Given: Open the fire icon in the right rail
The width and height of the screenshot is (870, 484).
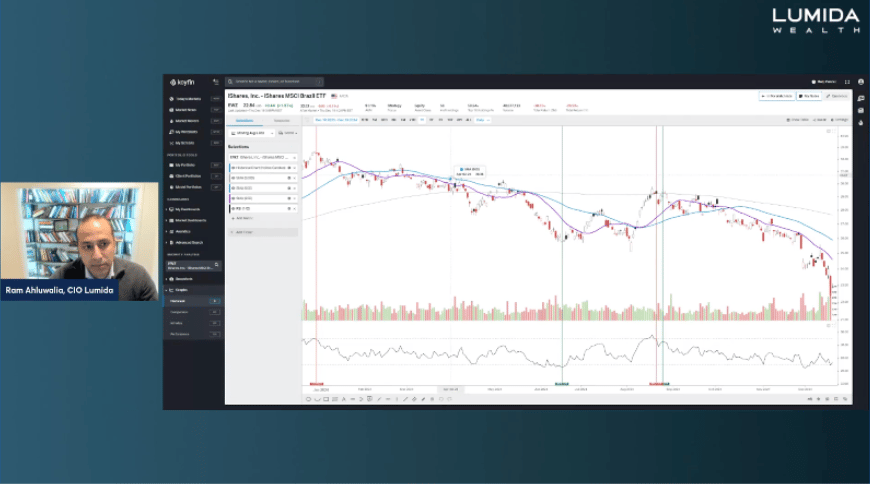Looking at the screenshot, I should [861, 123].
